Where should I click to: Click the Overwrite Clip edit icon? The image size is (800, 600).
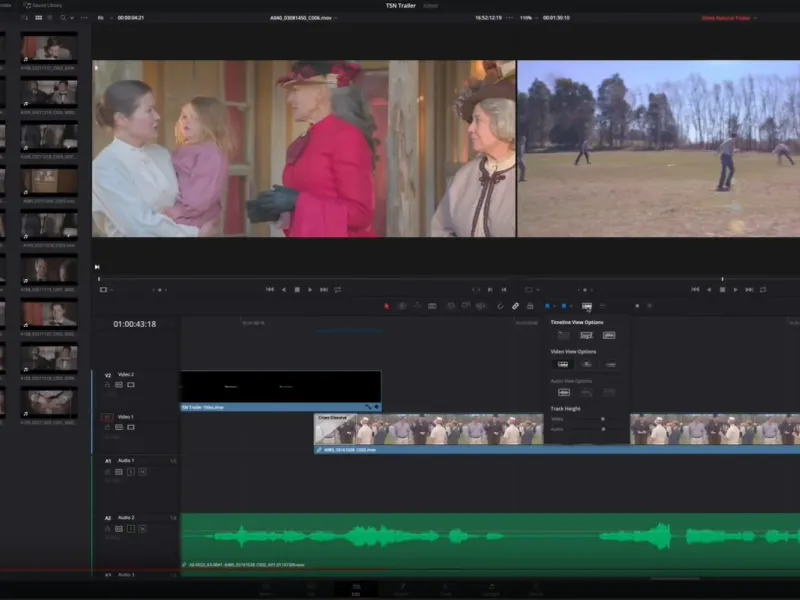click(466, 306)
